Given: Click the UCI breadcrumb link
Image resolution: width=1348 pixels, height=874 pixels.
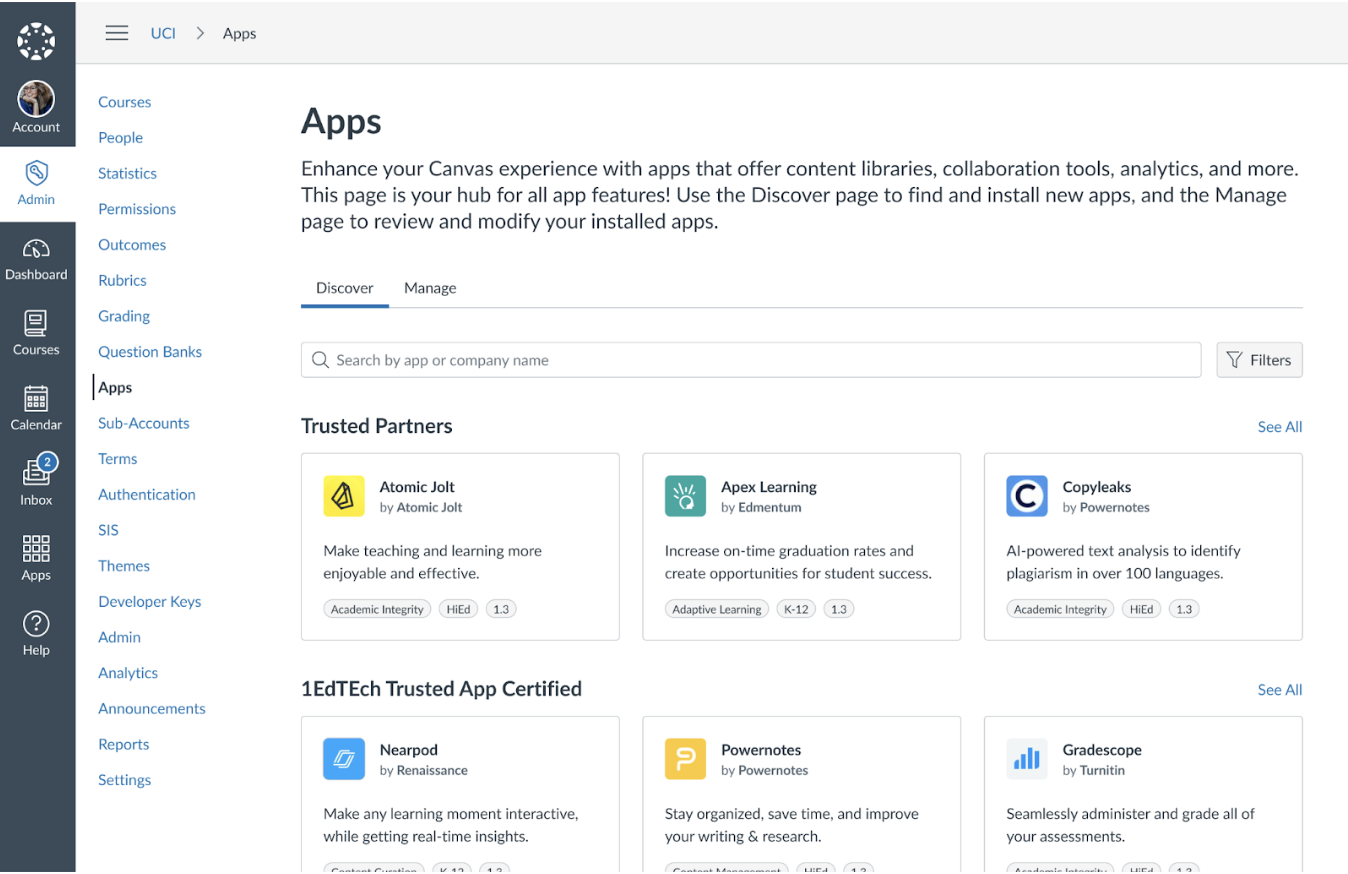Looking at the screenshot, I should (x=163, y=33).
